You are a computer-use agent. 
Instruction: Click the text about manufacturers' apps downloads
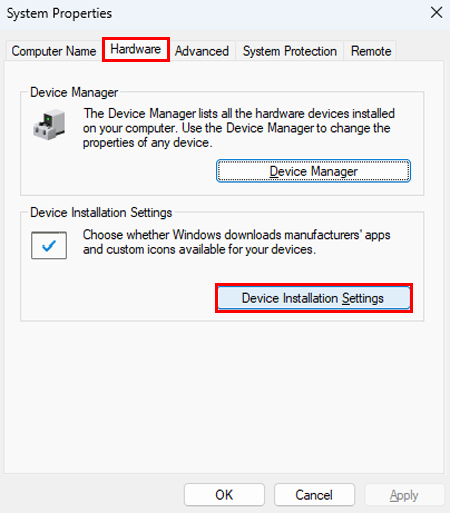[x=236, y=242]
